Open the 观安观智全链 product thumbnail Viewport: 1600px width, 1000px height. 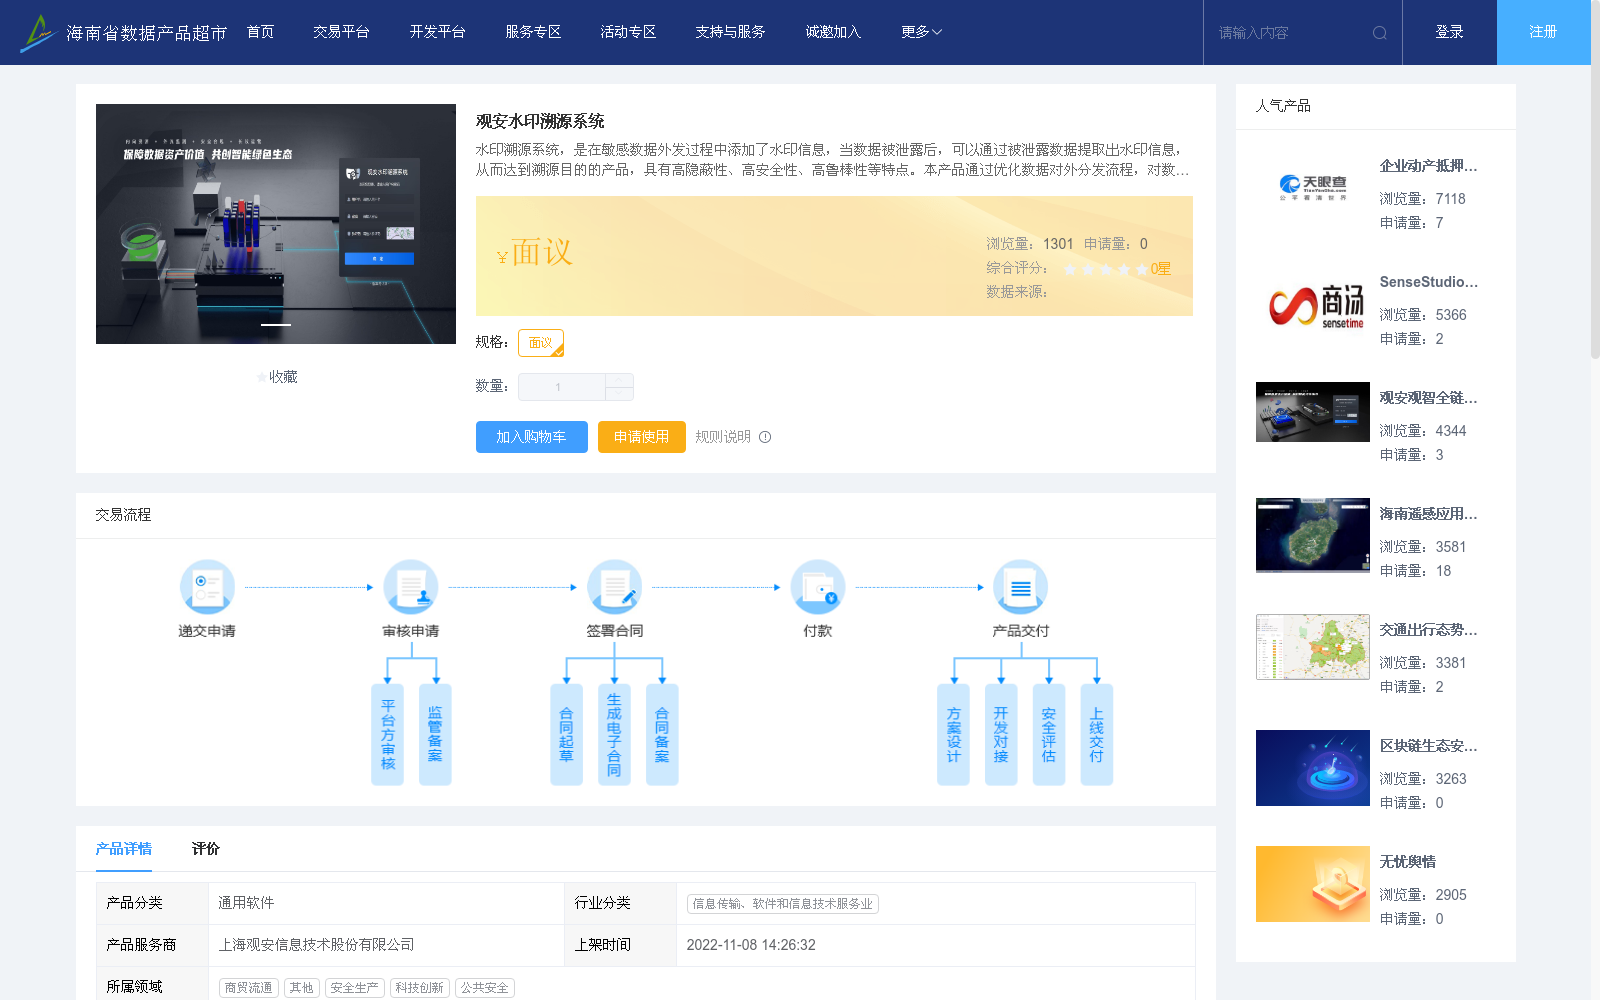[1313, 412]
